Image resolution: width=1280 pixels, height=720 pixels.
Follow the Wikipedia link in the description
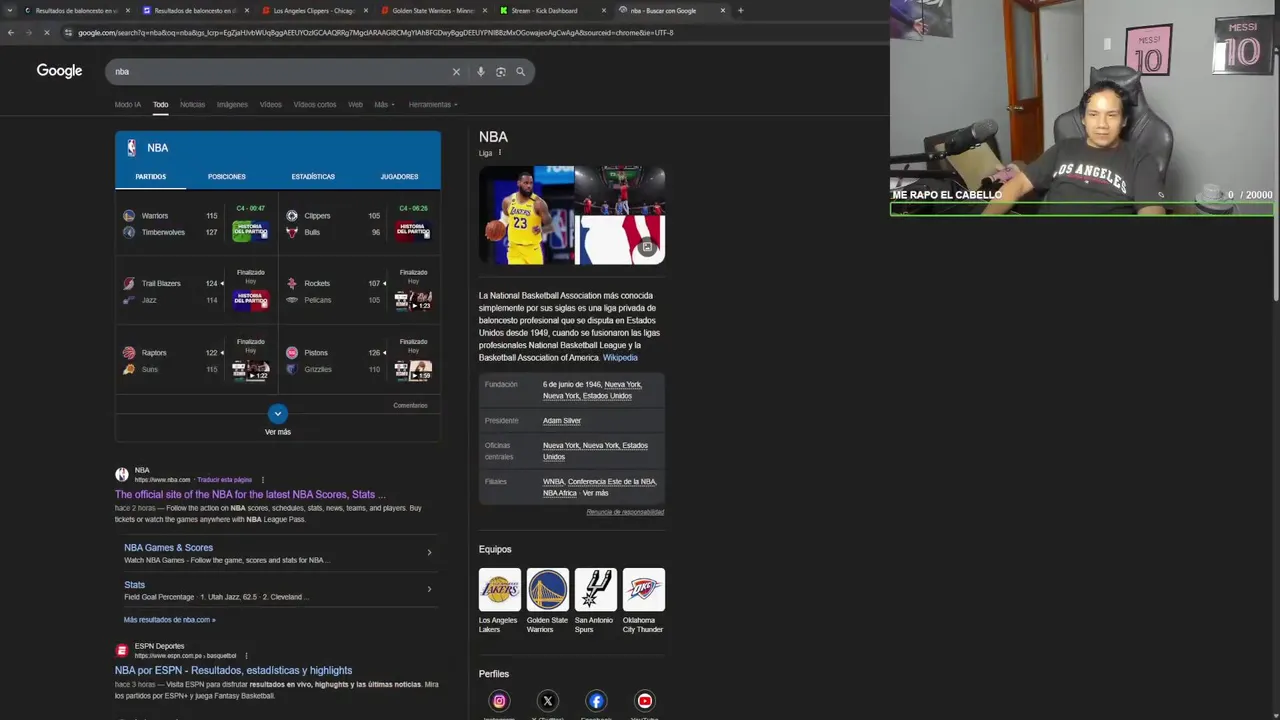620,358
